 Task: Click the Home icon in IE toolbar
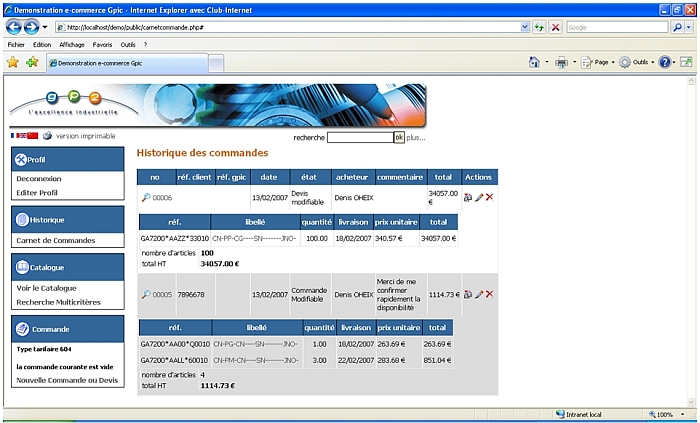(x=535, y=62)
